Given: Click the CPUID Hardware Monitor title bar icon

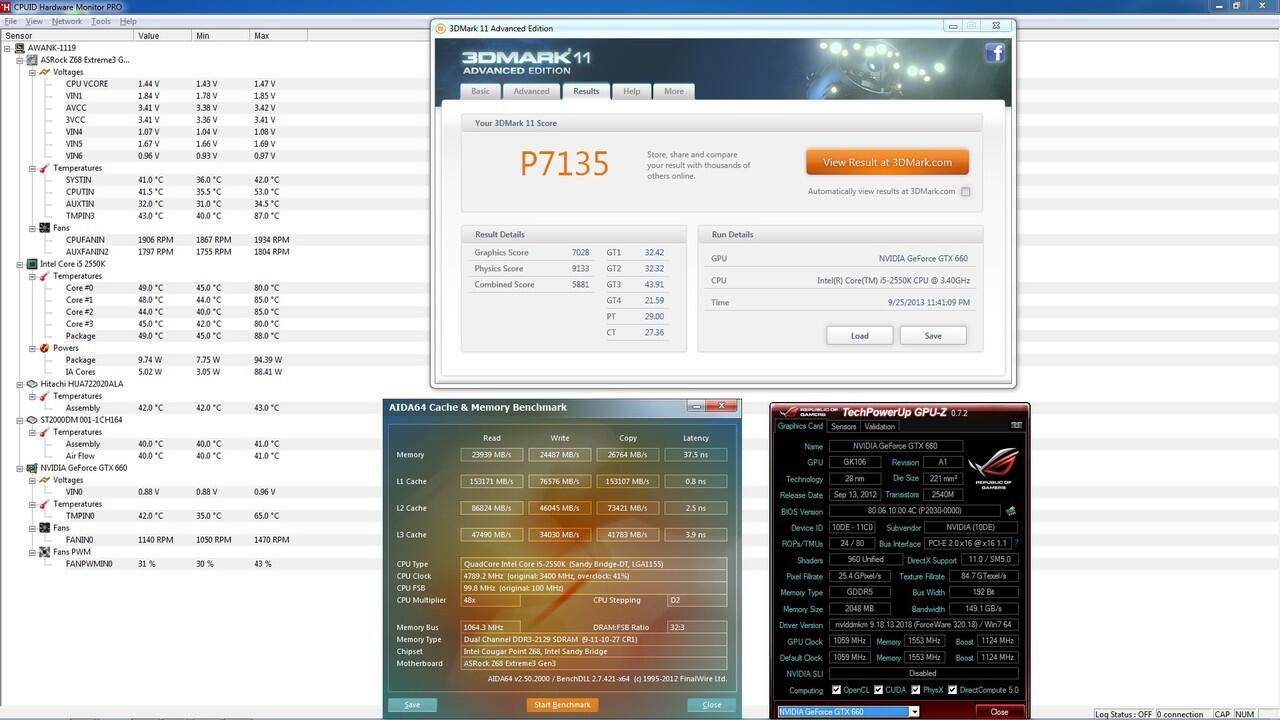Looking at the screenshot, I should pos(5,6).
